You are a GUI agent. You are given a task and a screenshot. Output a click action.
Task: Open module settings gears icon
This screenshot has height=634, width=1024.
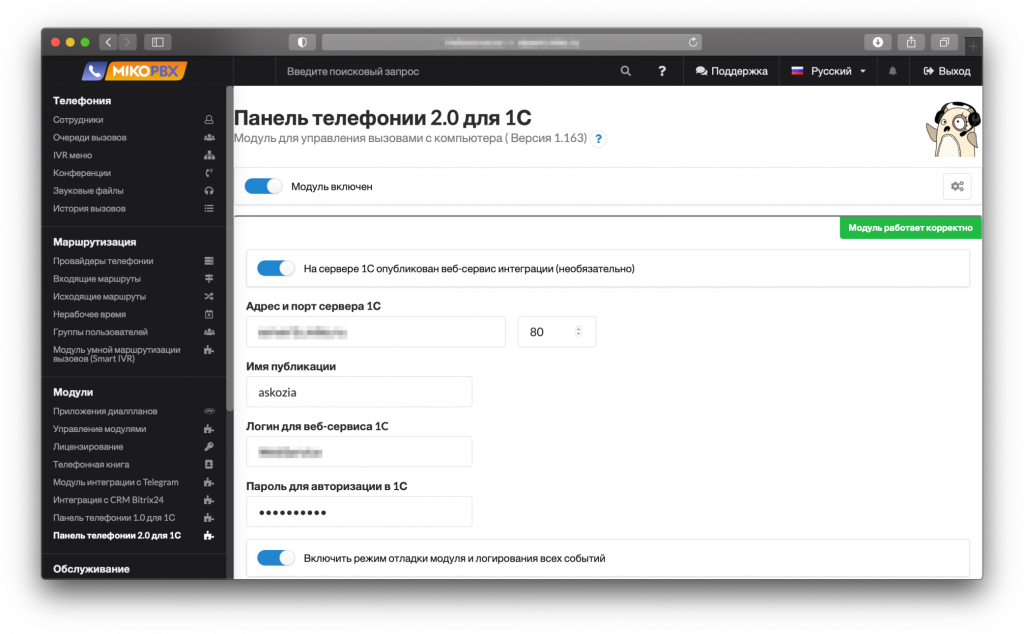(957, 186)
